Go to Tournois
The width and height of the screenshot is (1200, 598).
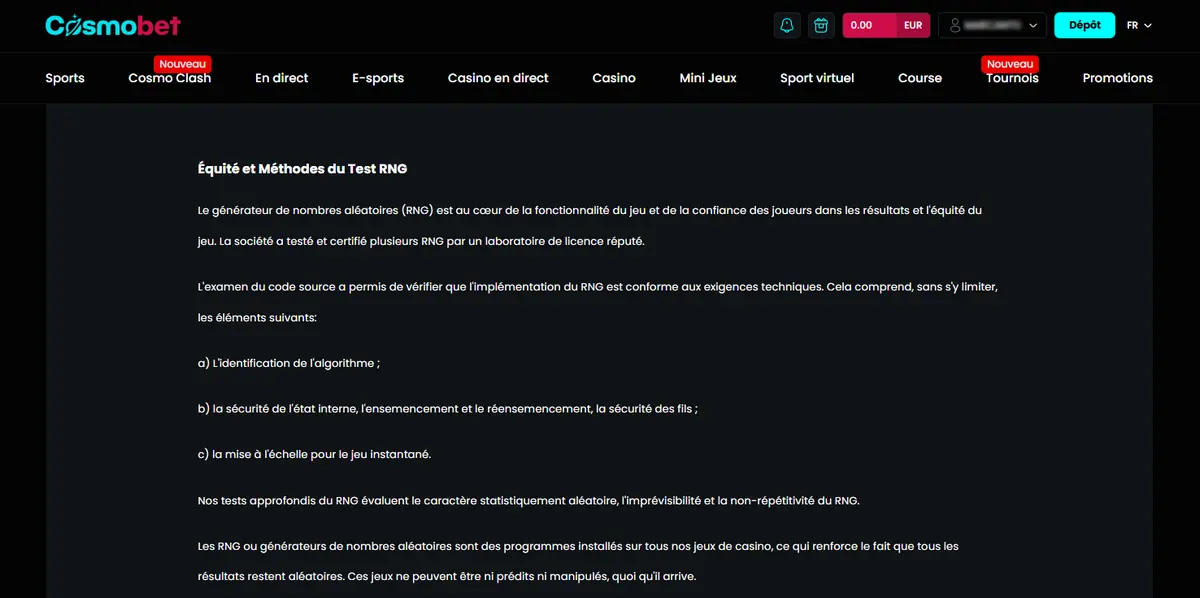(x=1012, y=78)
